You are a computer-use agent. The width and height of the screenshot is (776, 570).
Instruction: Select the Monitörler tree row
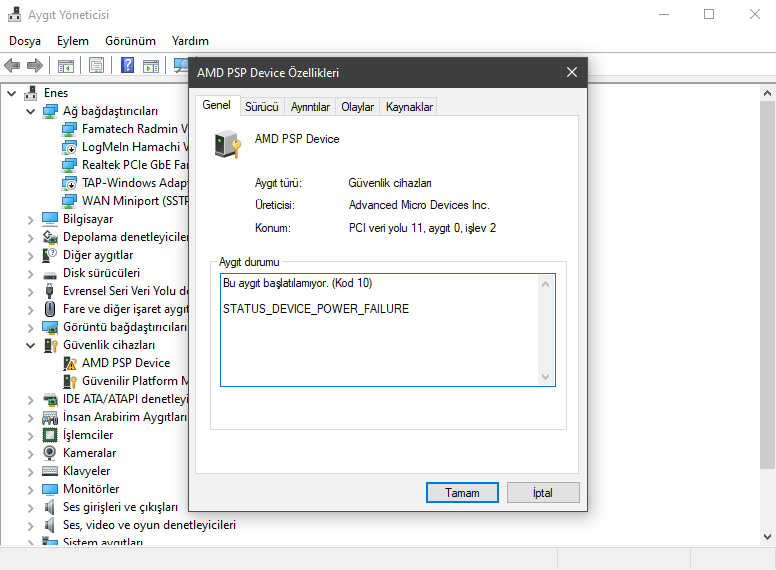[x=91, y=489]
